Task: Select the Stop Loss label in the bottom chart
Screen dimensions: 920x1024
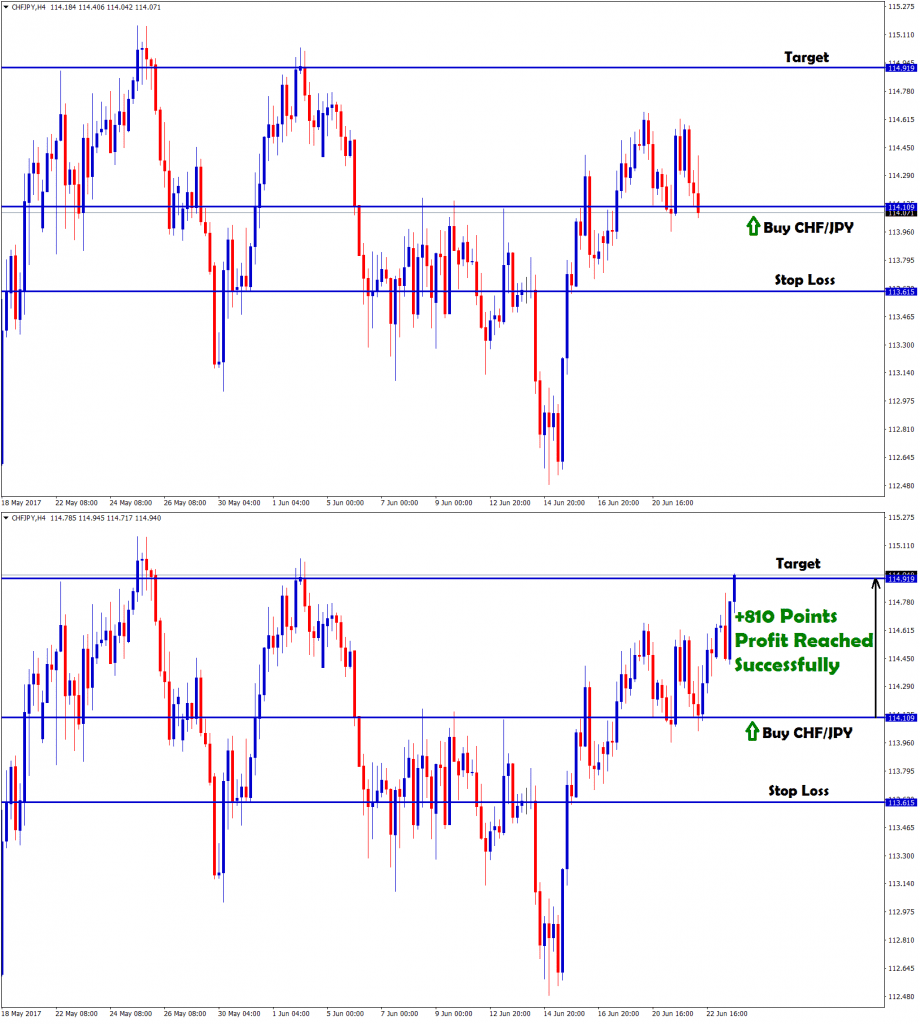Action: tap(798, 791)
